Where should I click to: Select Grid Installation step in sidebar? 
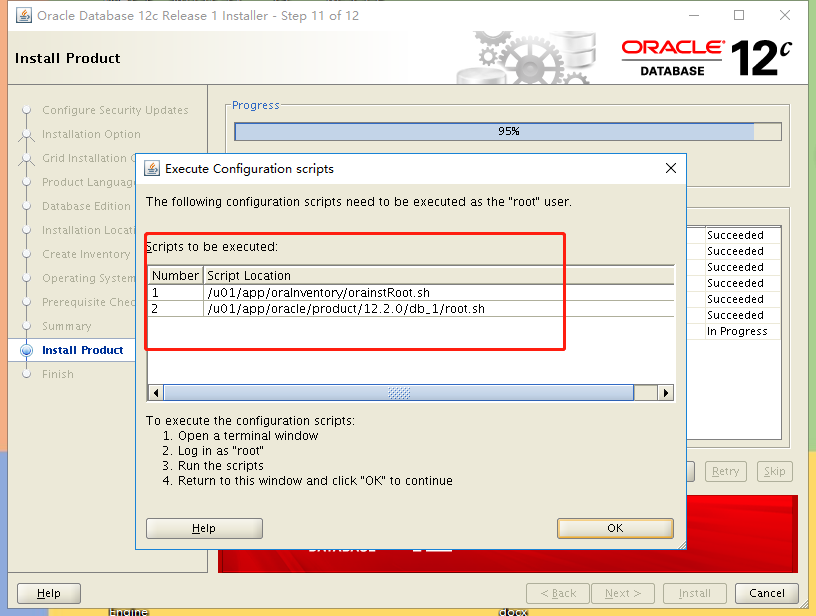click(88, 158)
